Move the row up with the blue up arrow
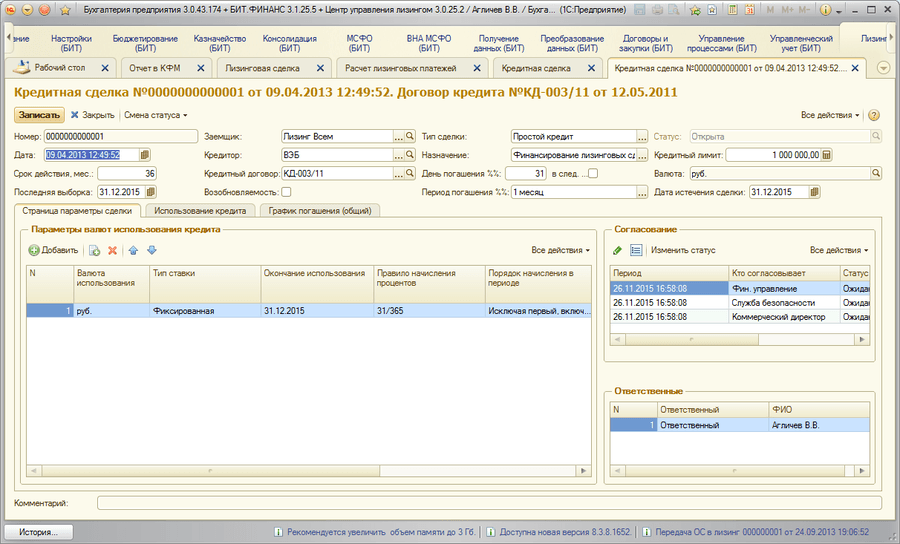 [x=133, y=250]
